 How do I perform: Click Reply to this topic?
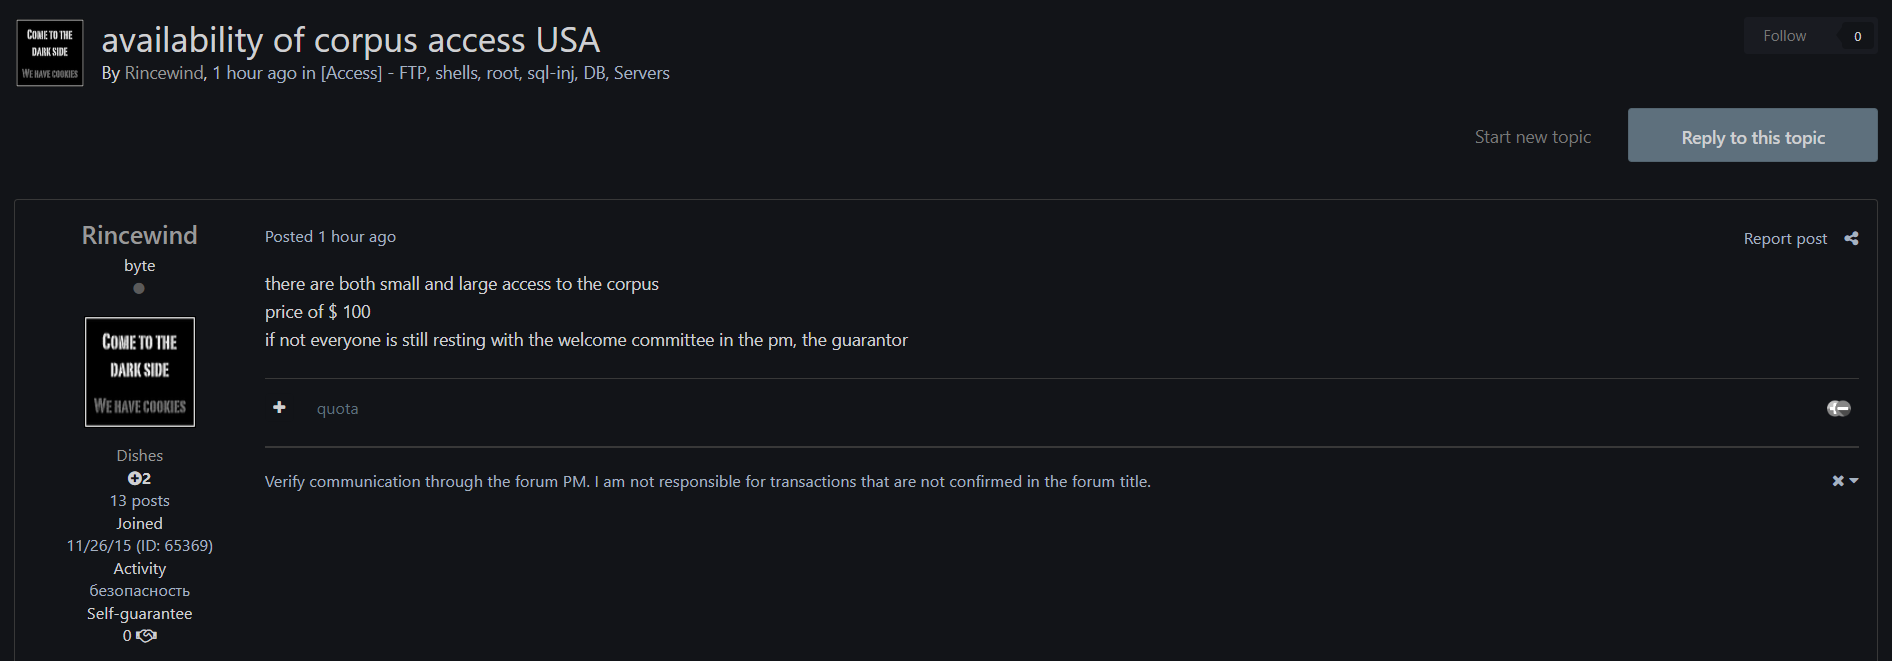click(x=1752, y=136)
